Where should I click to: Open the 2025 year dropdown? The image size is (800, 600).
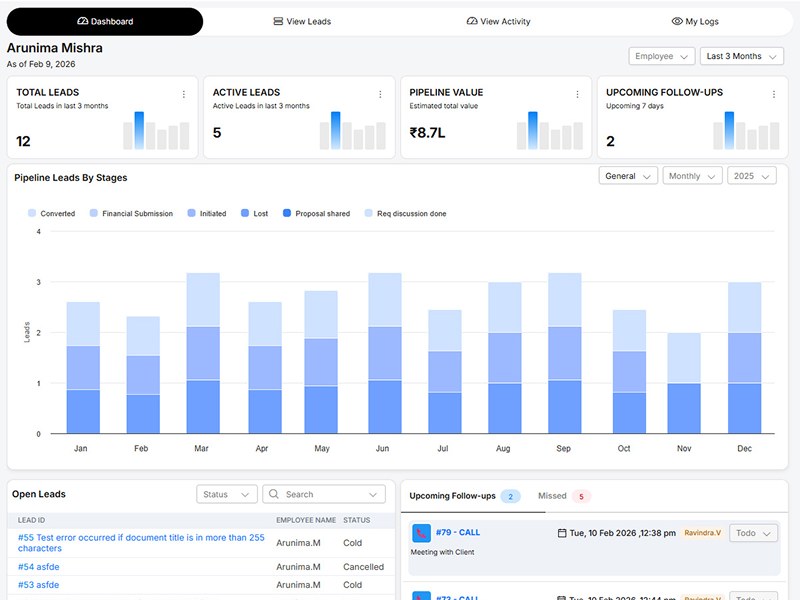pos(752,176)
